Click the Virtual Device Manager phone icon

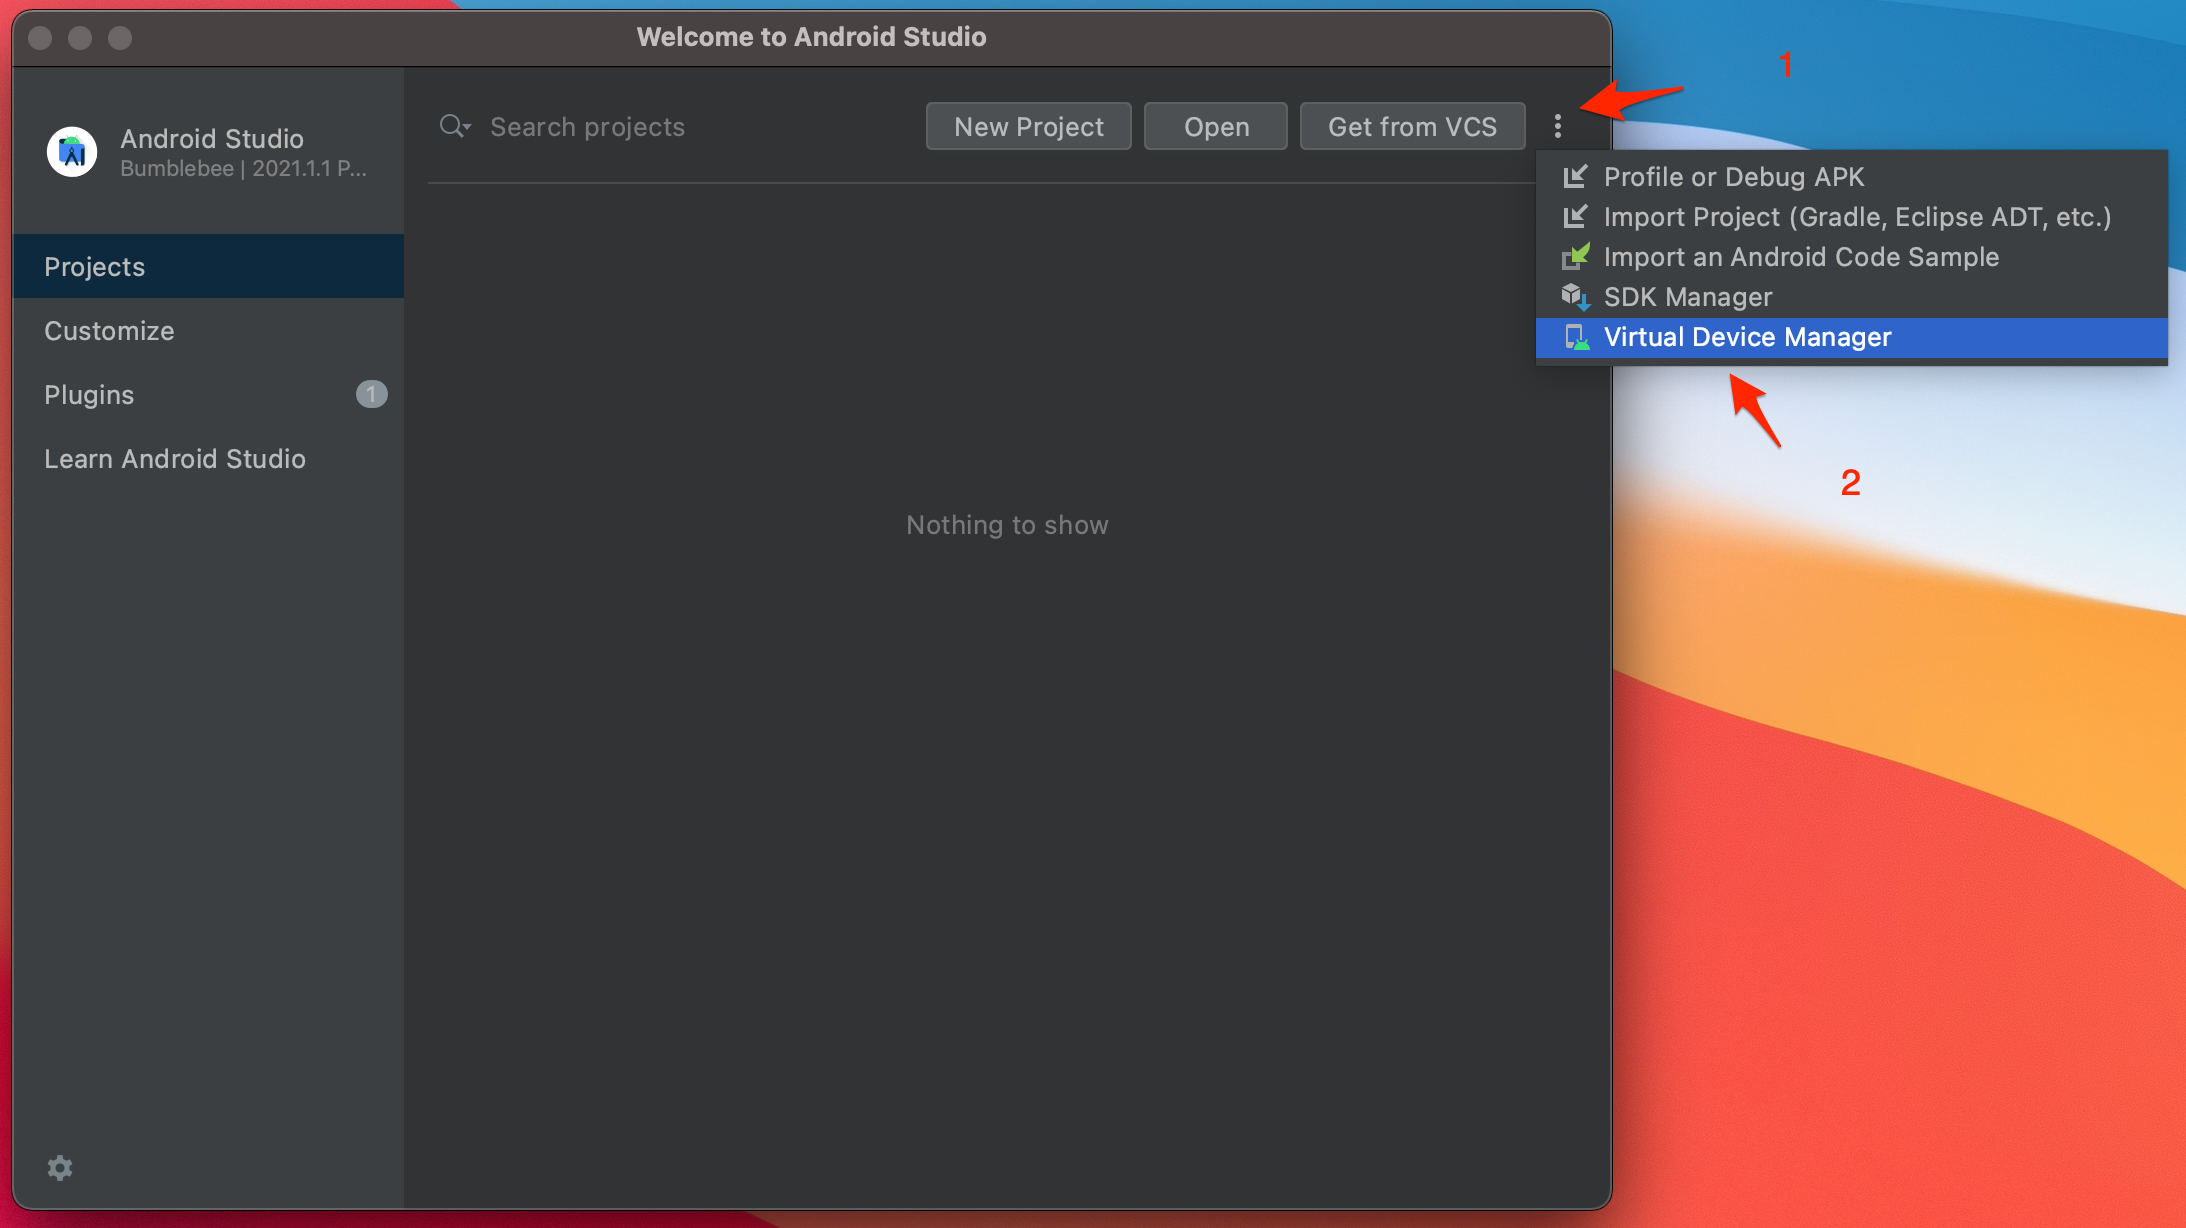click(1576, 337)
